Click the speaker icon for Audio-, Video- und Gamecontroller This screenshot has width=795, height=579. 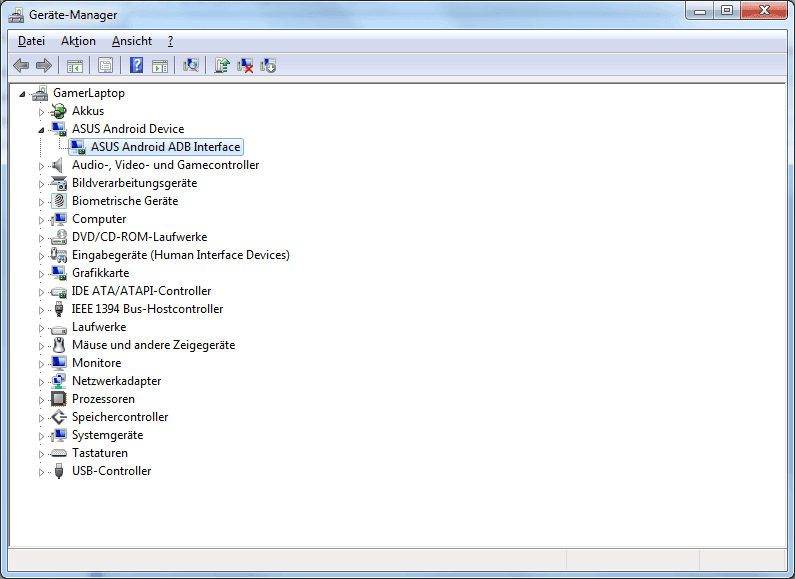tap(58, 165)
